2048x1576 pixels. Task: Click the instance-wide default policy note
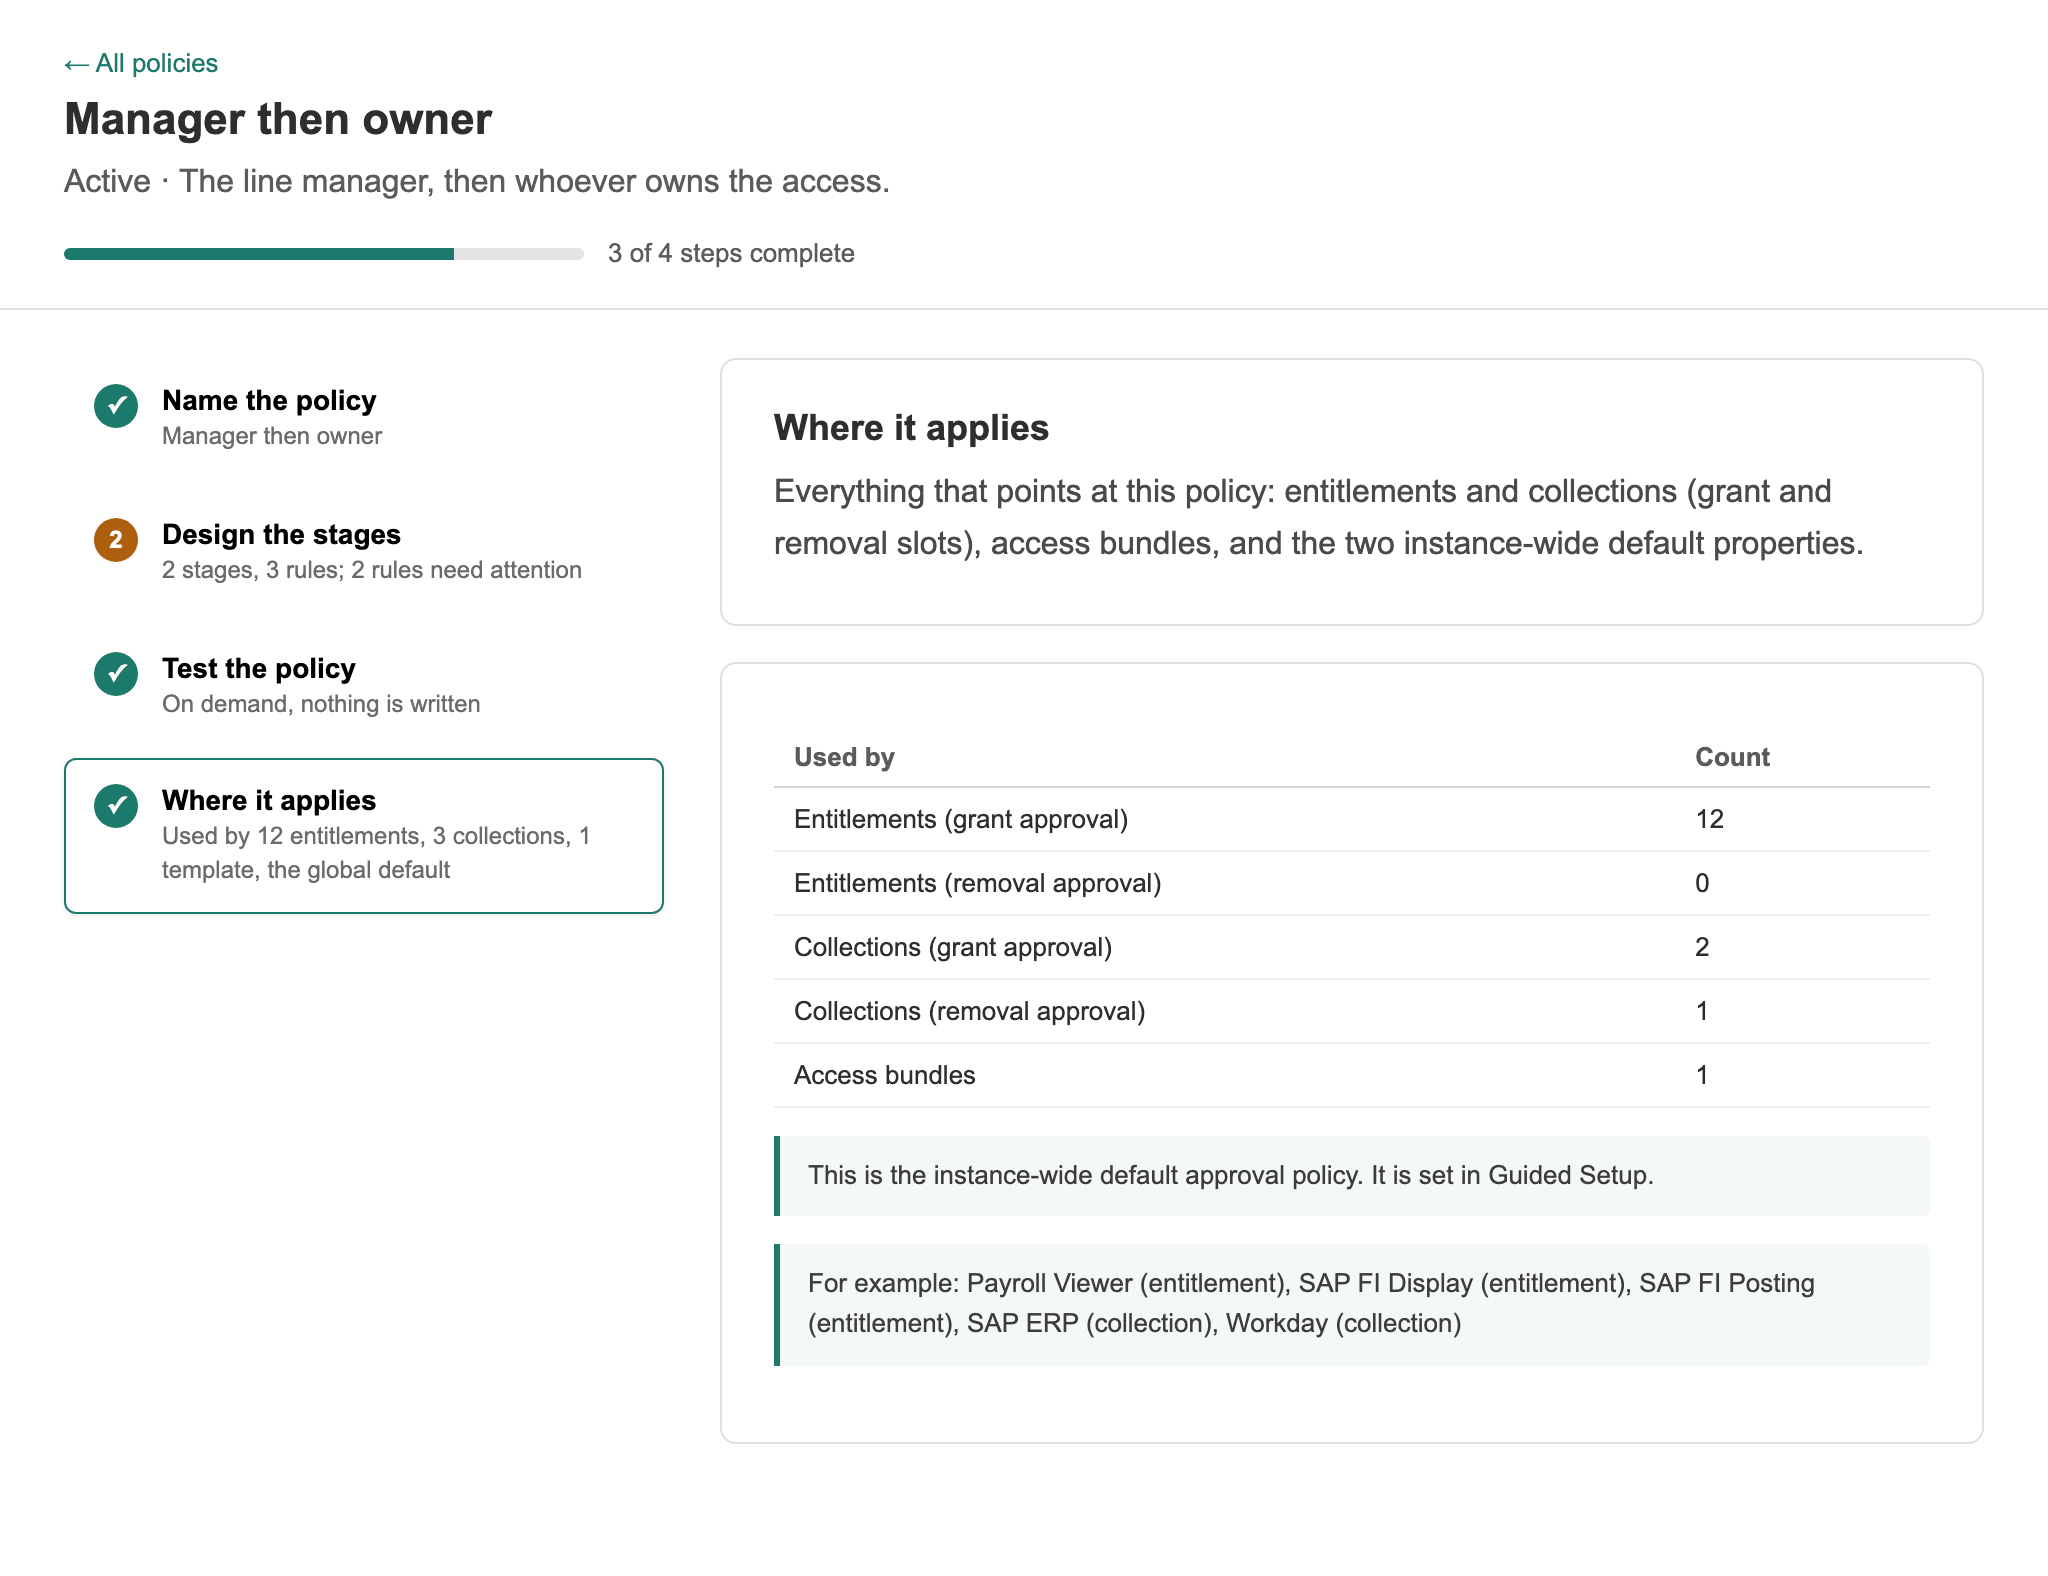[1352, 1176]
